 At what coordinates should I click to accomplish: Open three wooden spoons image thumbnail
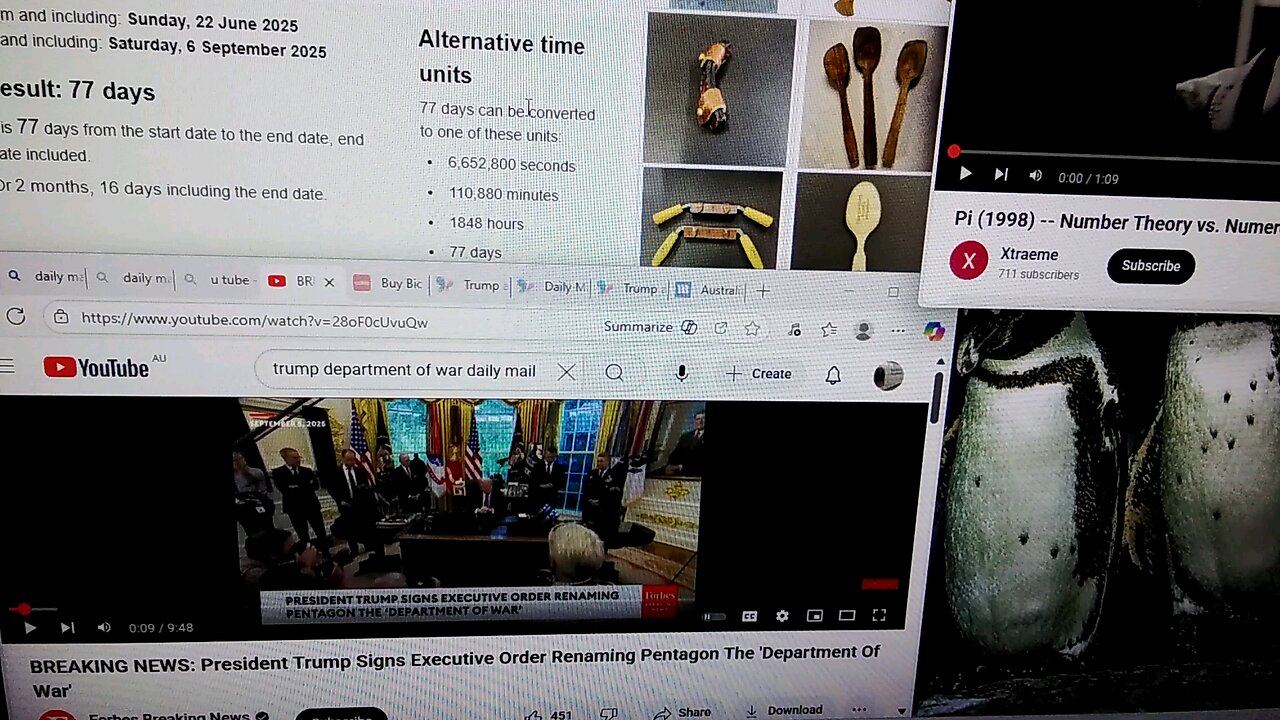pyautogui.click(x=869, y=93)
